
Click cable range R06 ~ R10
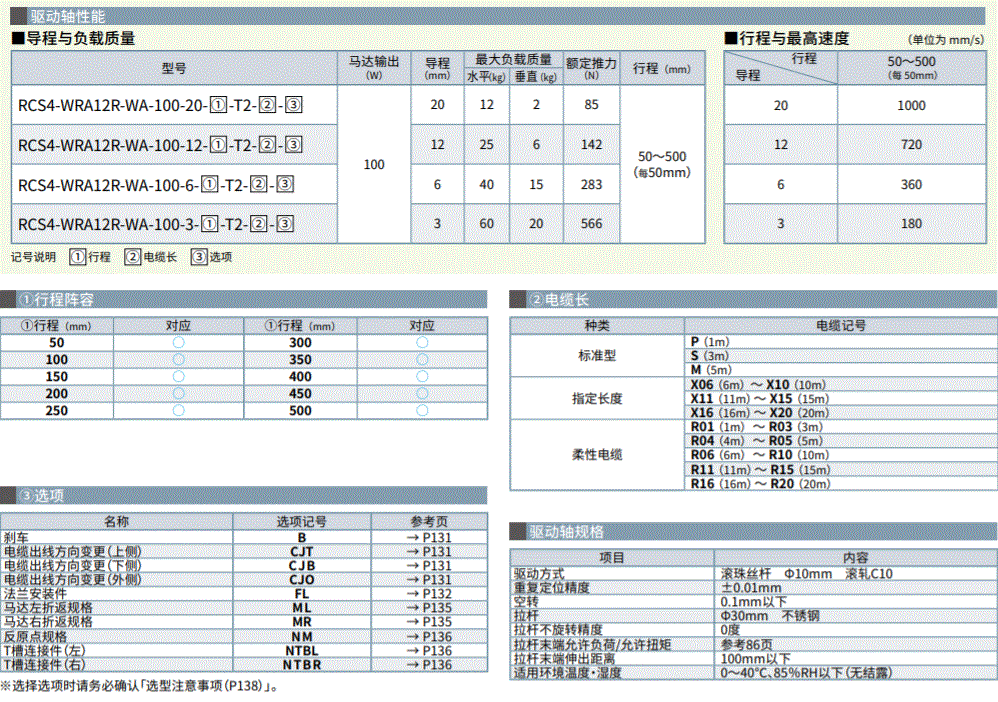[760, 454]
